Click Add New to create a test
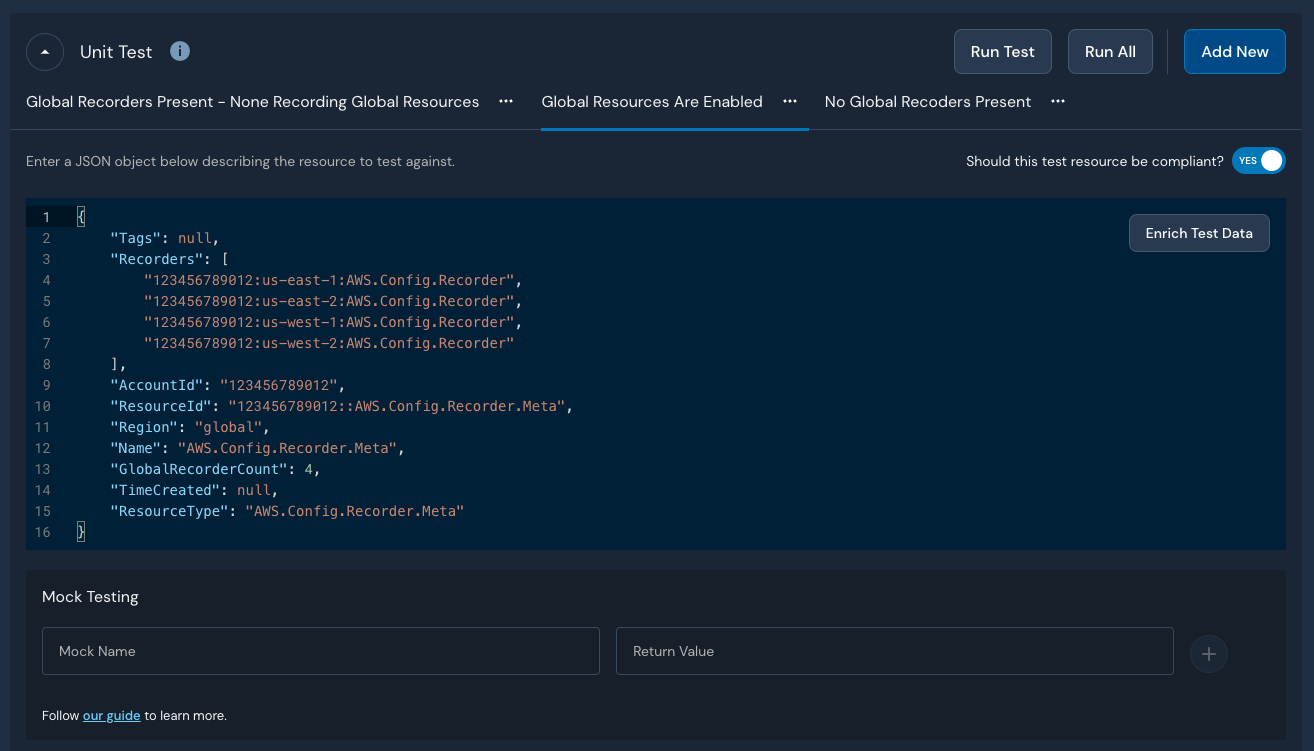This screenshot has width=1314, height=751. coord(1234,51)
